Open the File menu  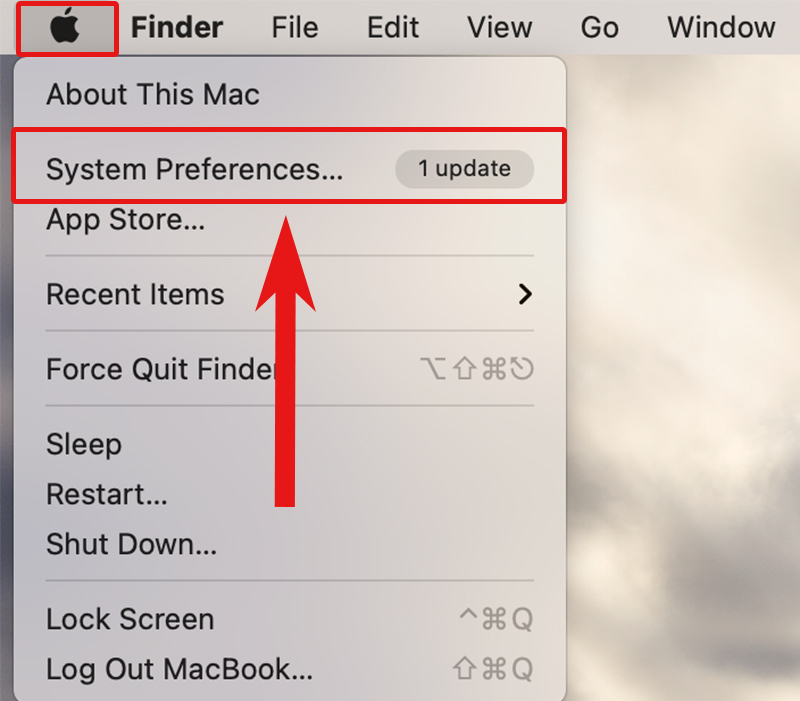tap(294, 27)
